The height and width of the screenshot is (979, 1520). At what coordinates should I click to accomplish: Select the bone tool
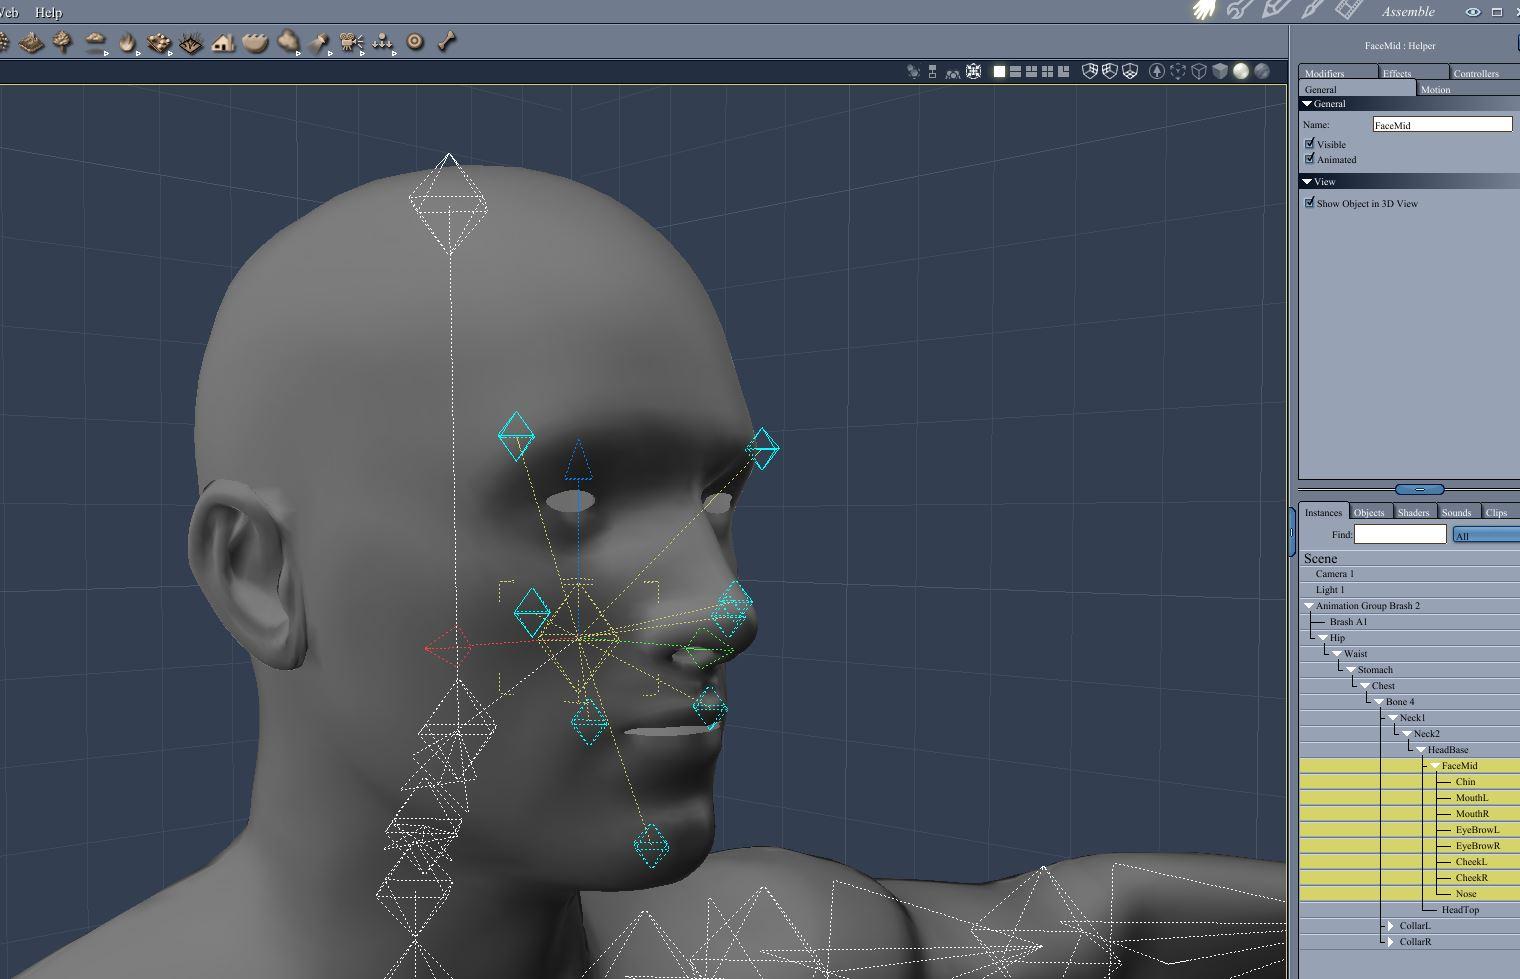447,42
